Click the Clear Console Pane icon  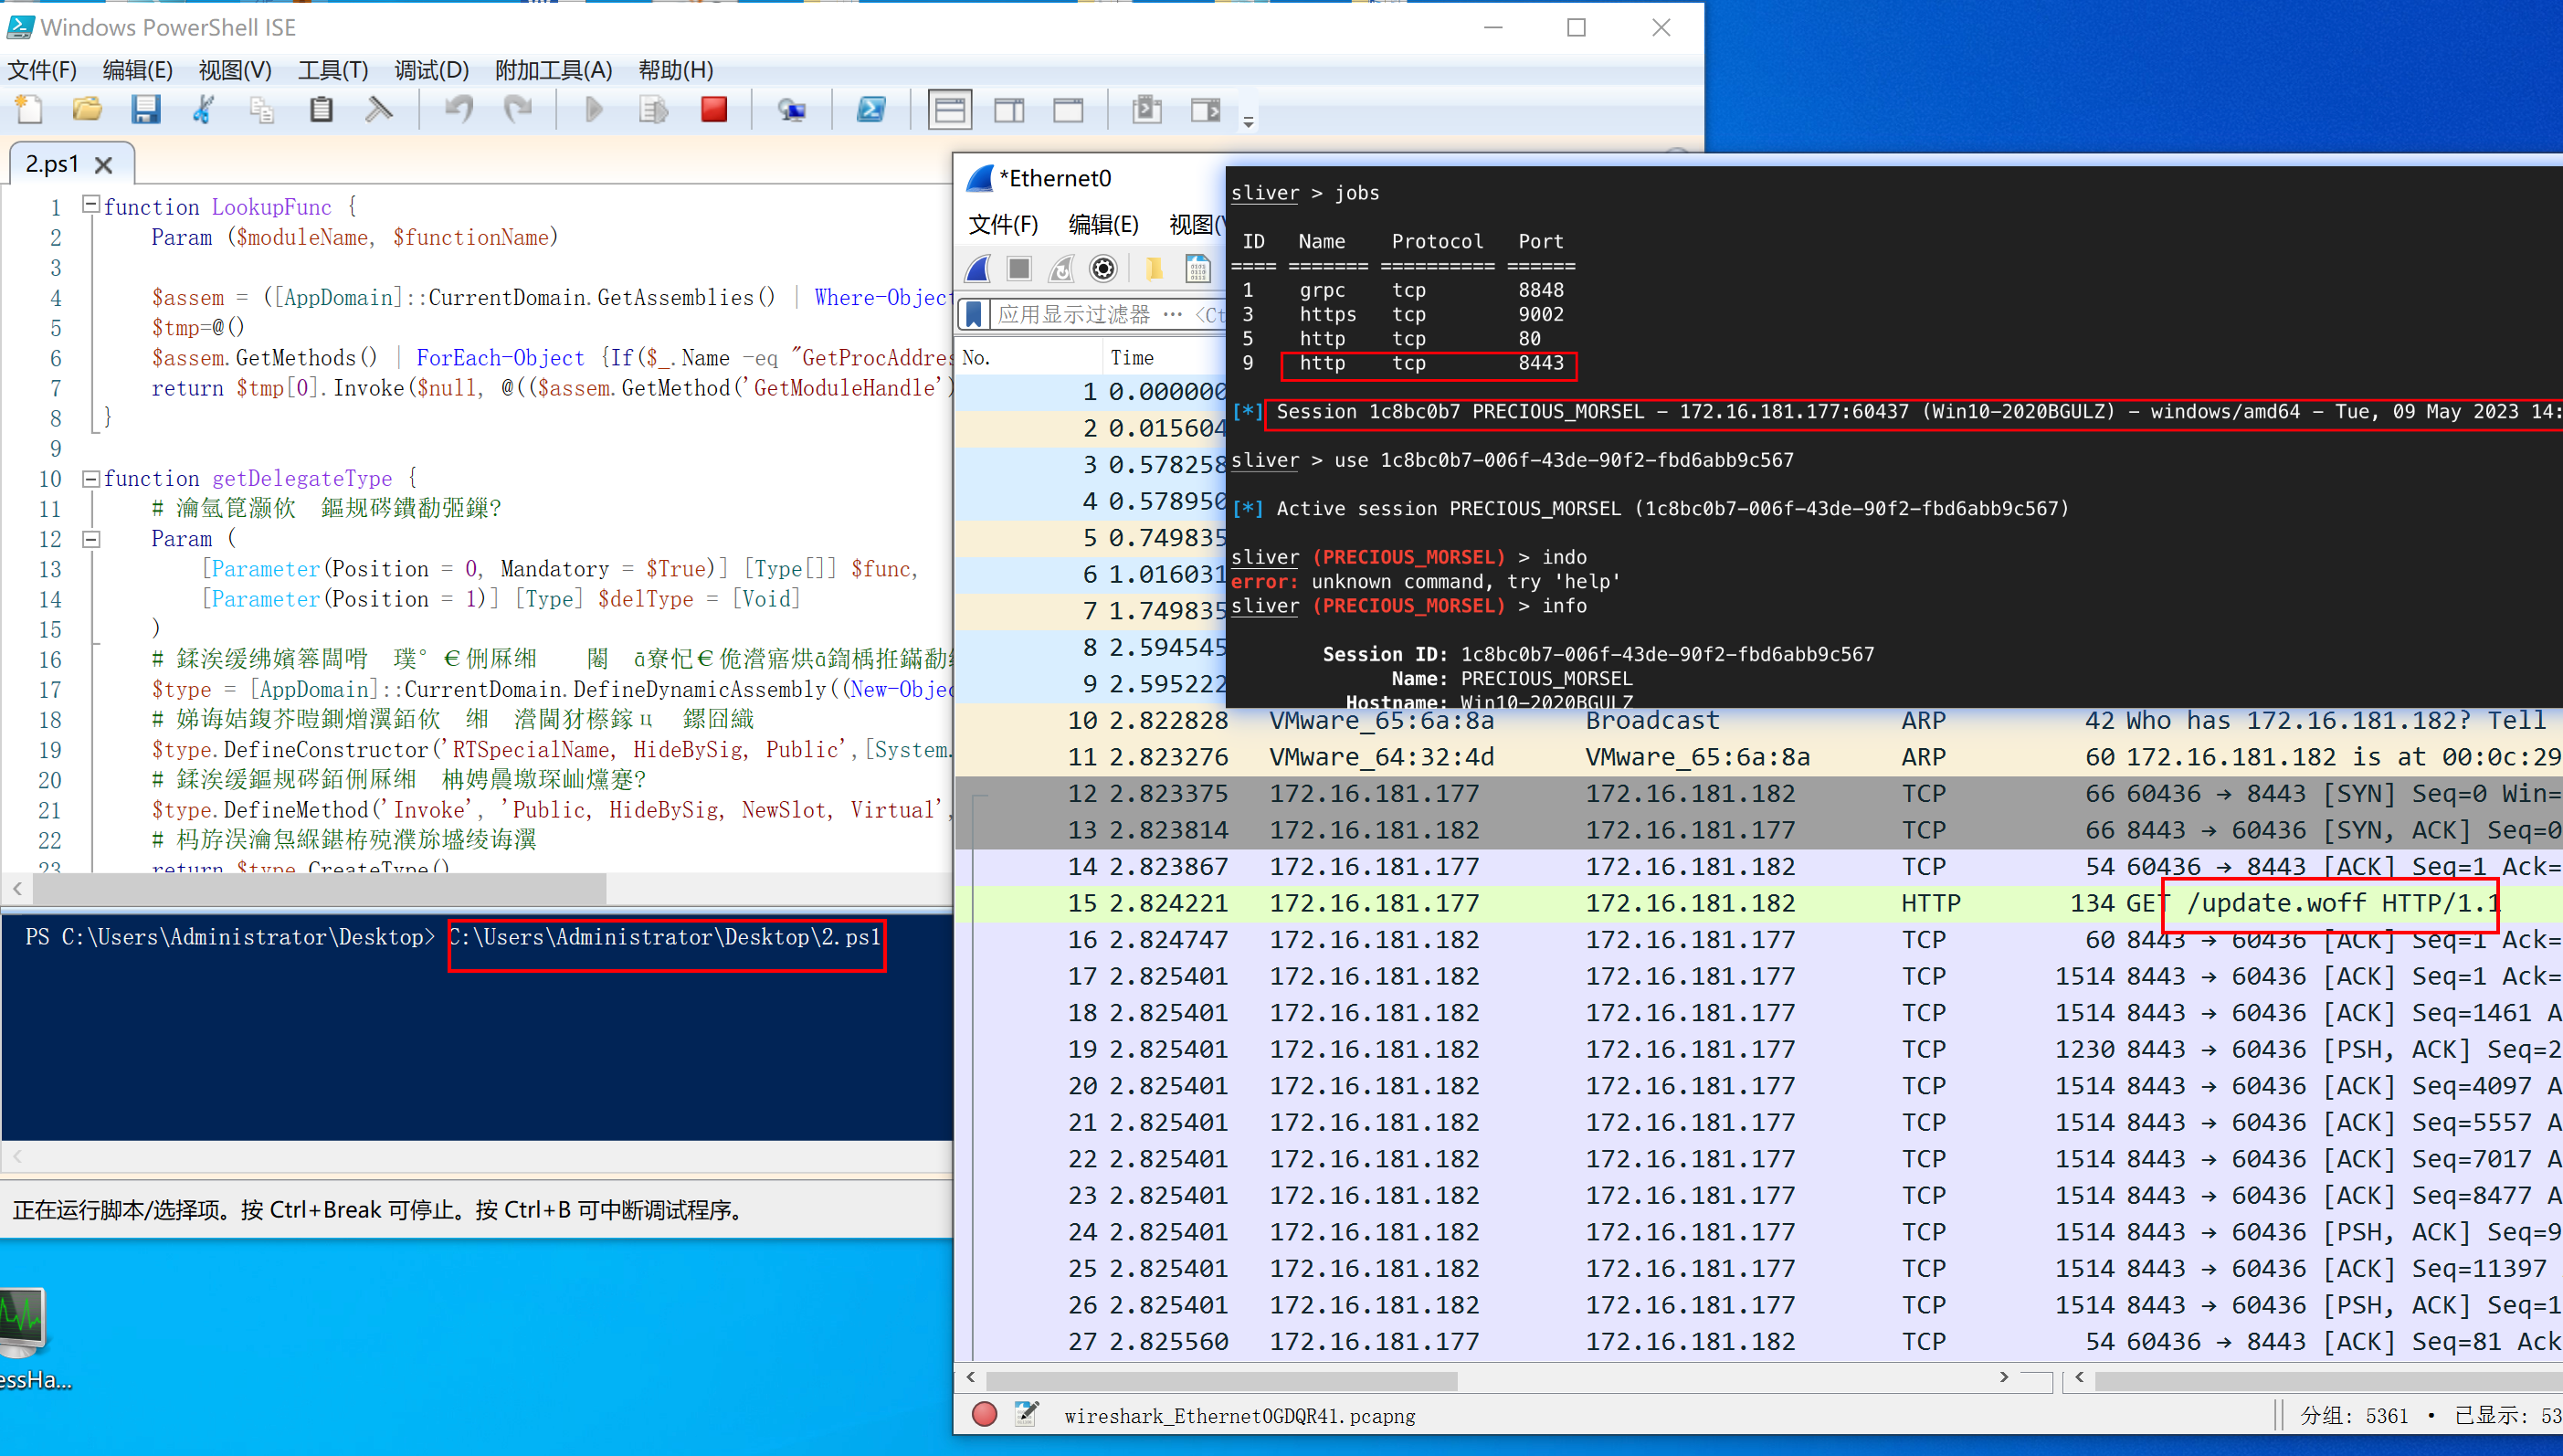point(379,110)
